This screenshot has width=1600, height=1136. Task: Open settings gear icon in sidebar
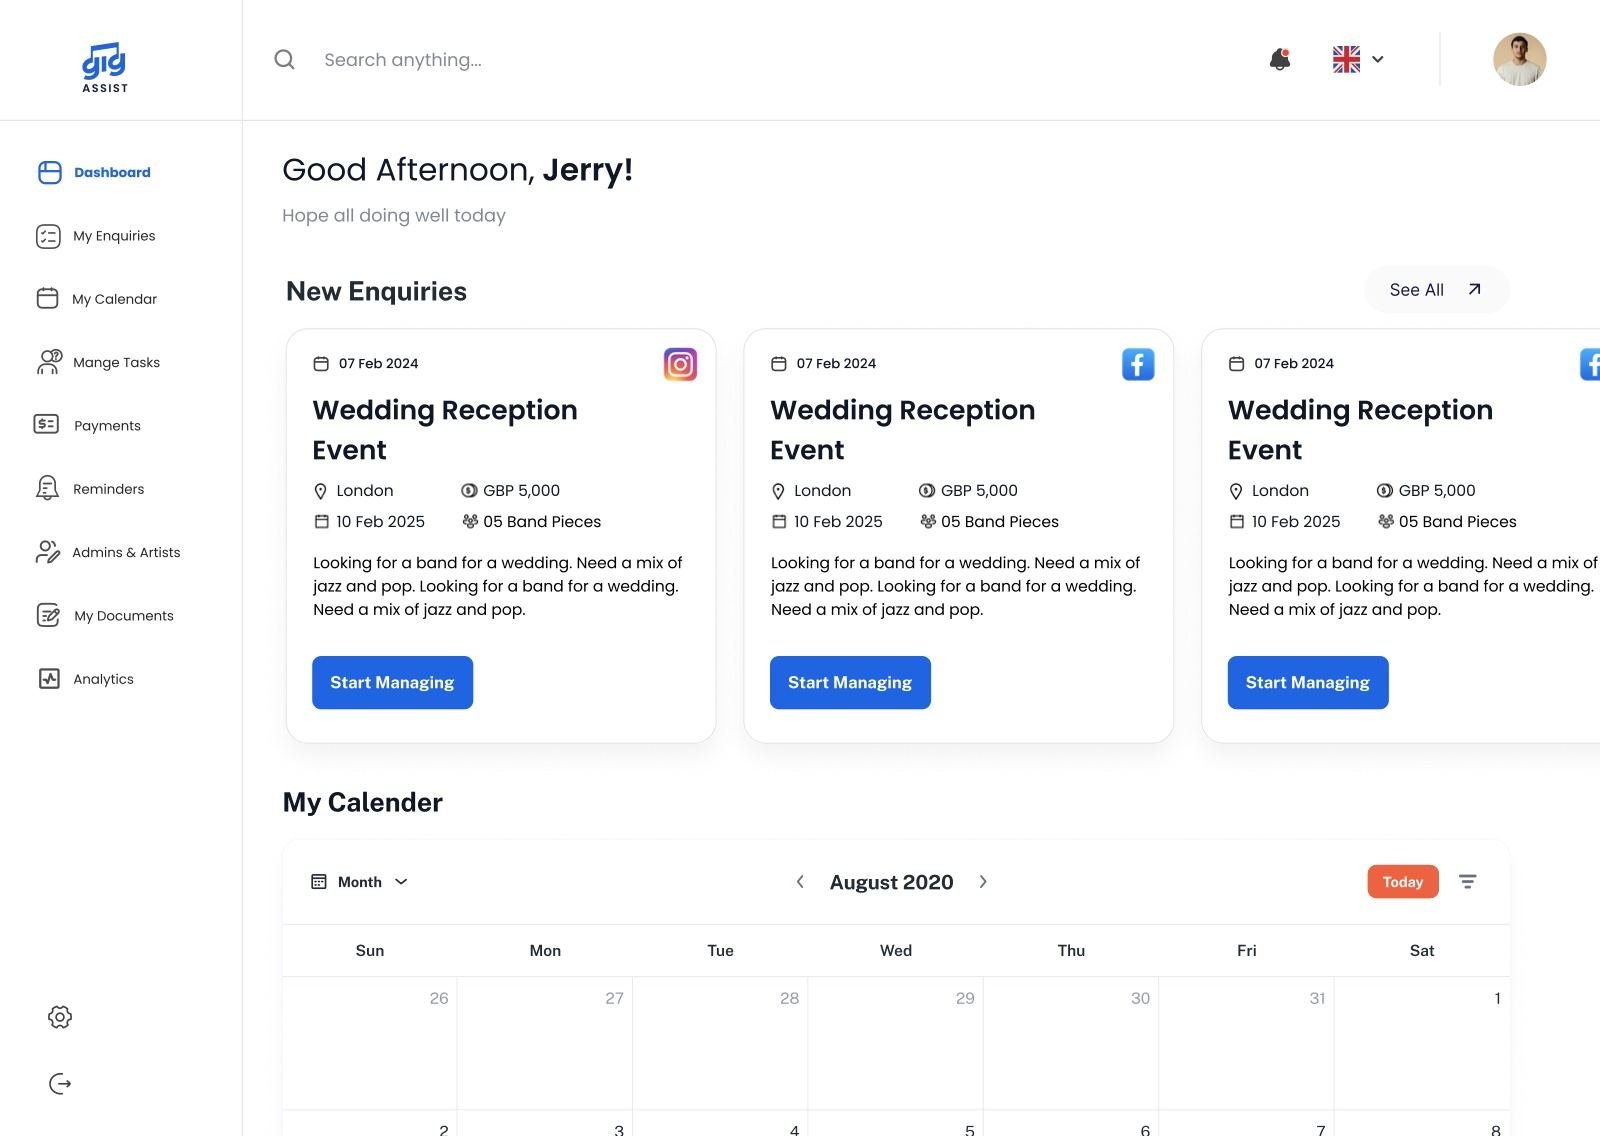coord(60,1017)
